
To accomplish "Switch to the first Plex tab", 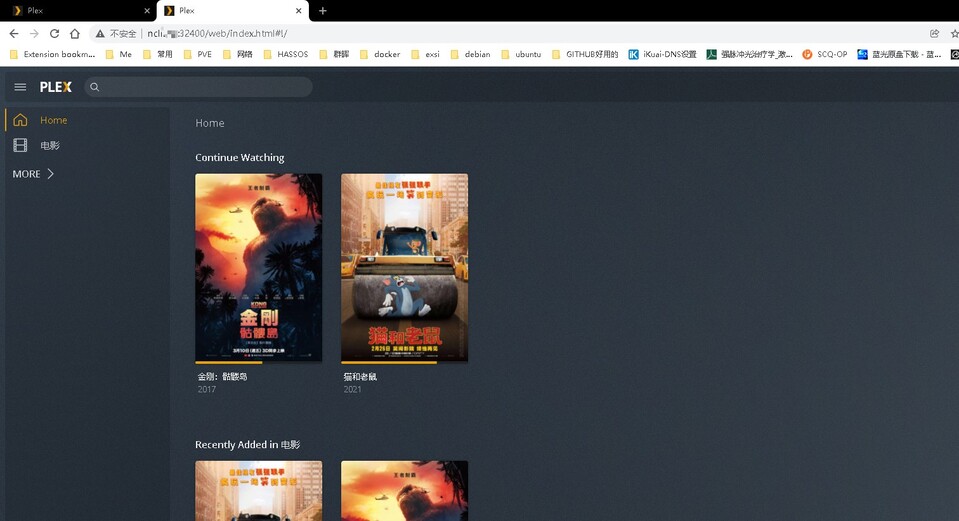I will pyautogui.click(x=78, y=10).
